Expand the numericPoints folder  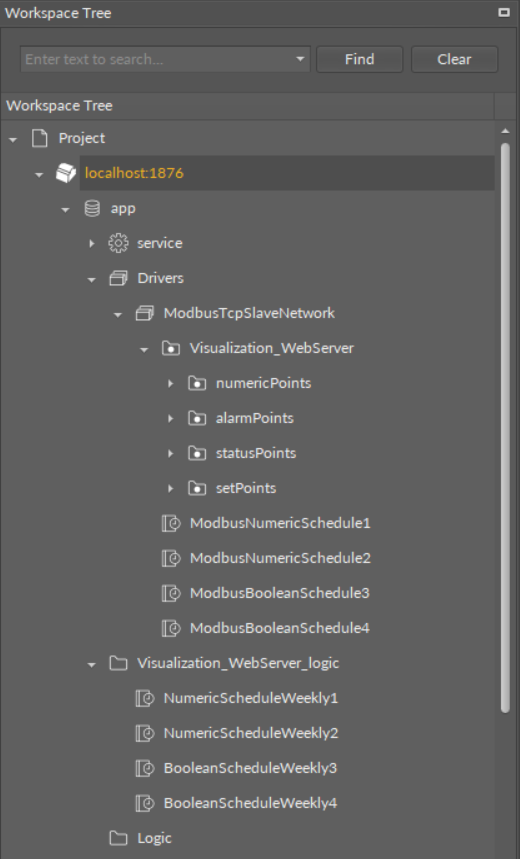(170, 383)
